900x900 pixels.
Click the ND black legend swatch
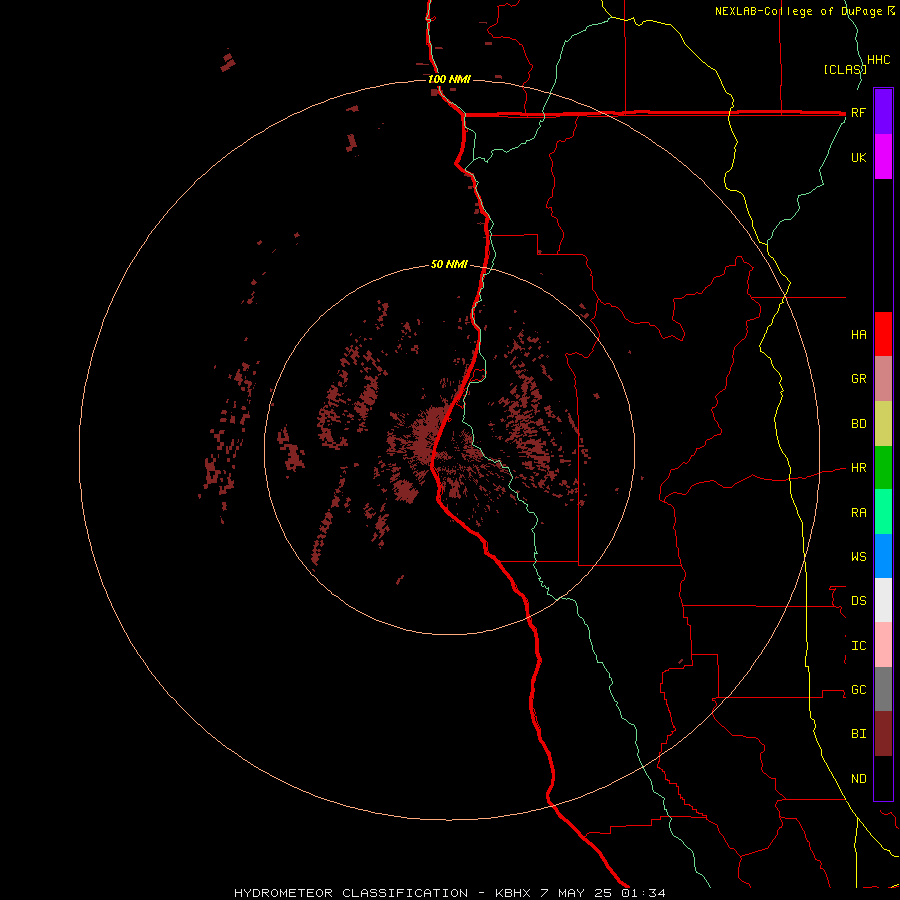883,778
